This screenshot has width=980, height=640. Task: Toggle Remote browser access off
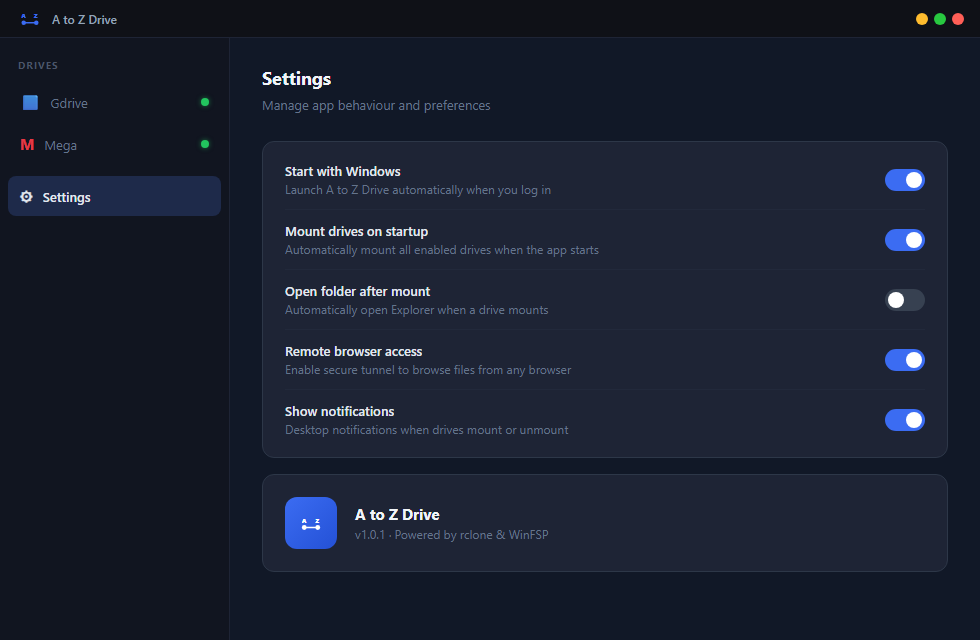(x=904, y=360)
